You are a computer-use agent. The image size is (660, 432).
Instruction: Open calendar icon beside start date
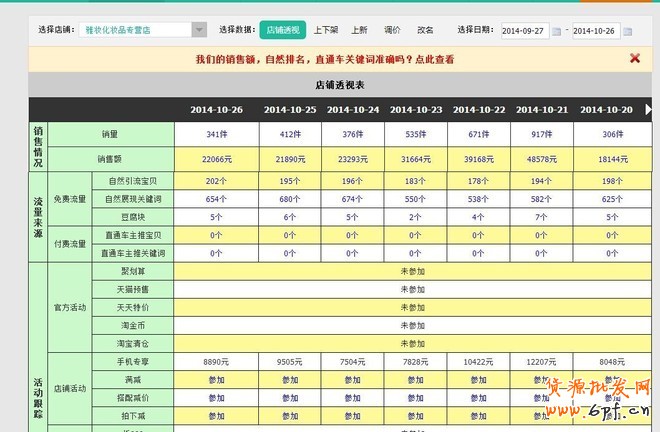557,31
